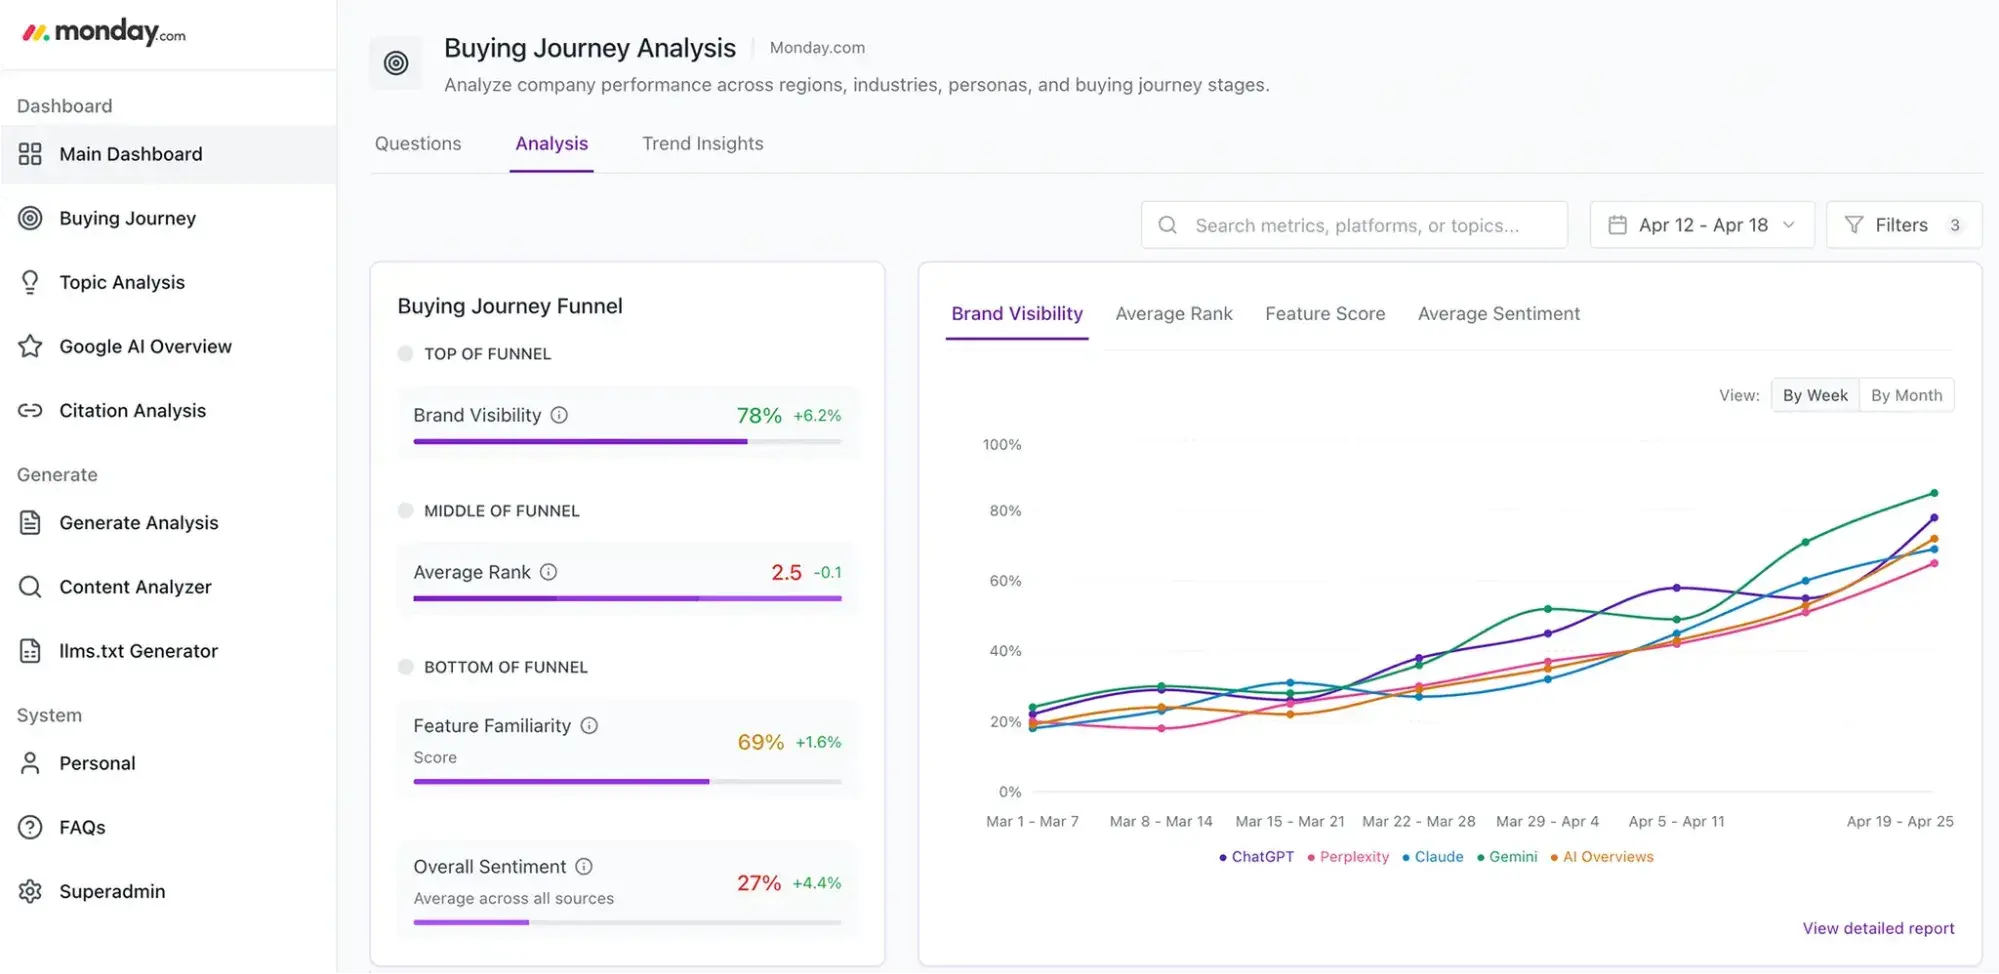This screenshot has width=1999, height=974.
Task: Toggle Perplexity in the chart legend
Action: point(1347,857)
